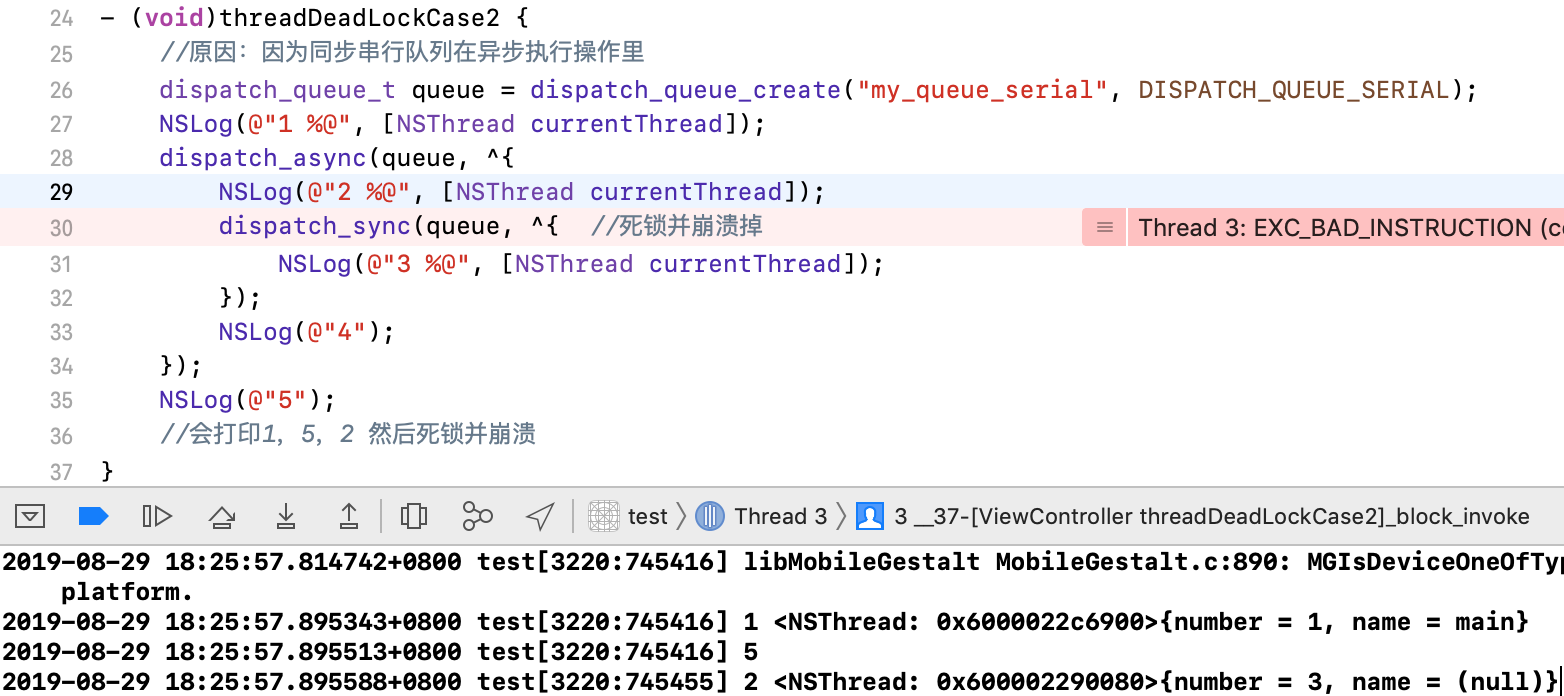This screenshot has height=696, width=1564.
Task: Click the dispatch_queue_create call on line 26
Action: 686,90
